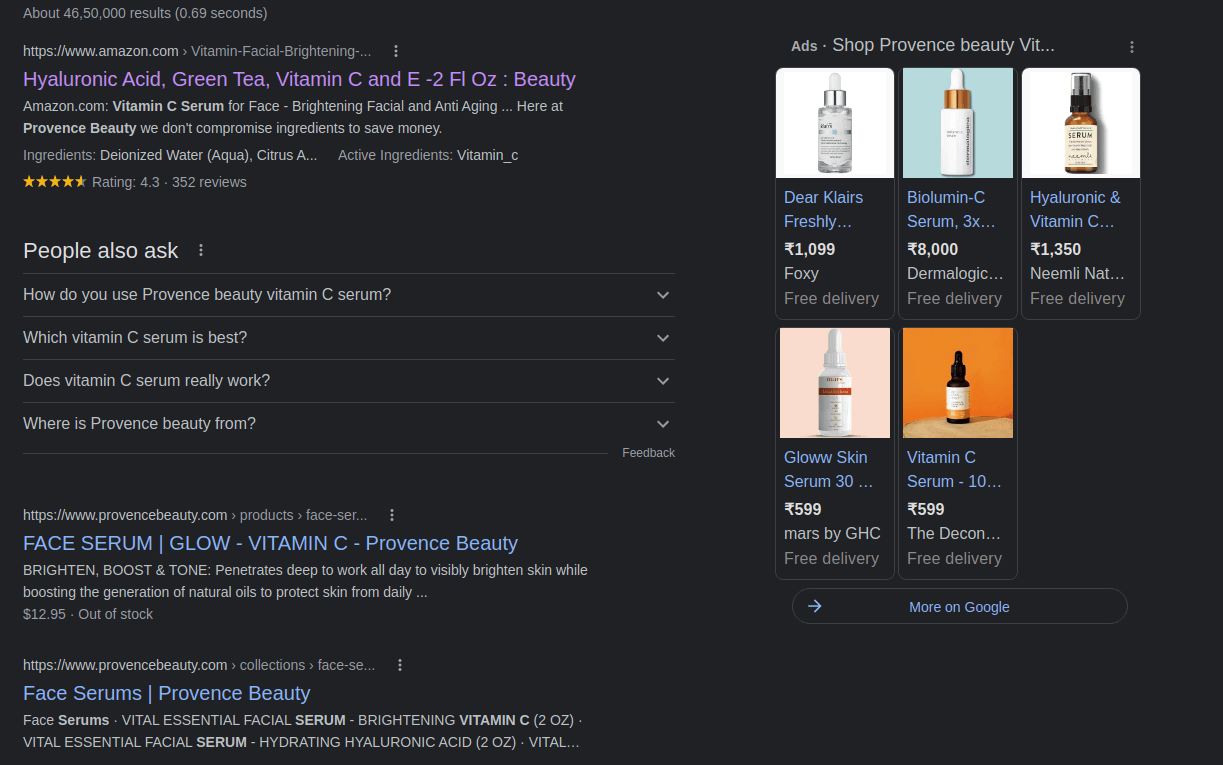Expand 'Where is Provence beauty from?'
The height and width of the screenshot is (765, 1223).
coord(349,424)
